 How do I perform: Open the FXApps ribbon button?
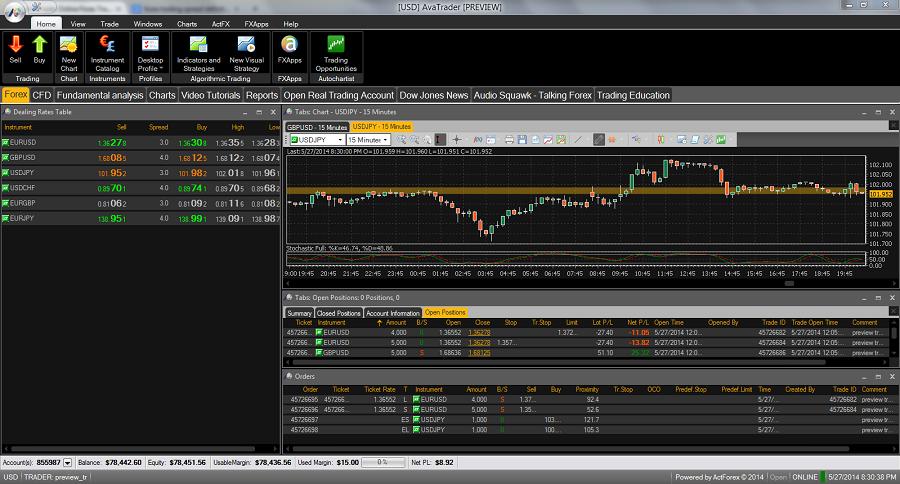point(289,51)
